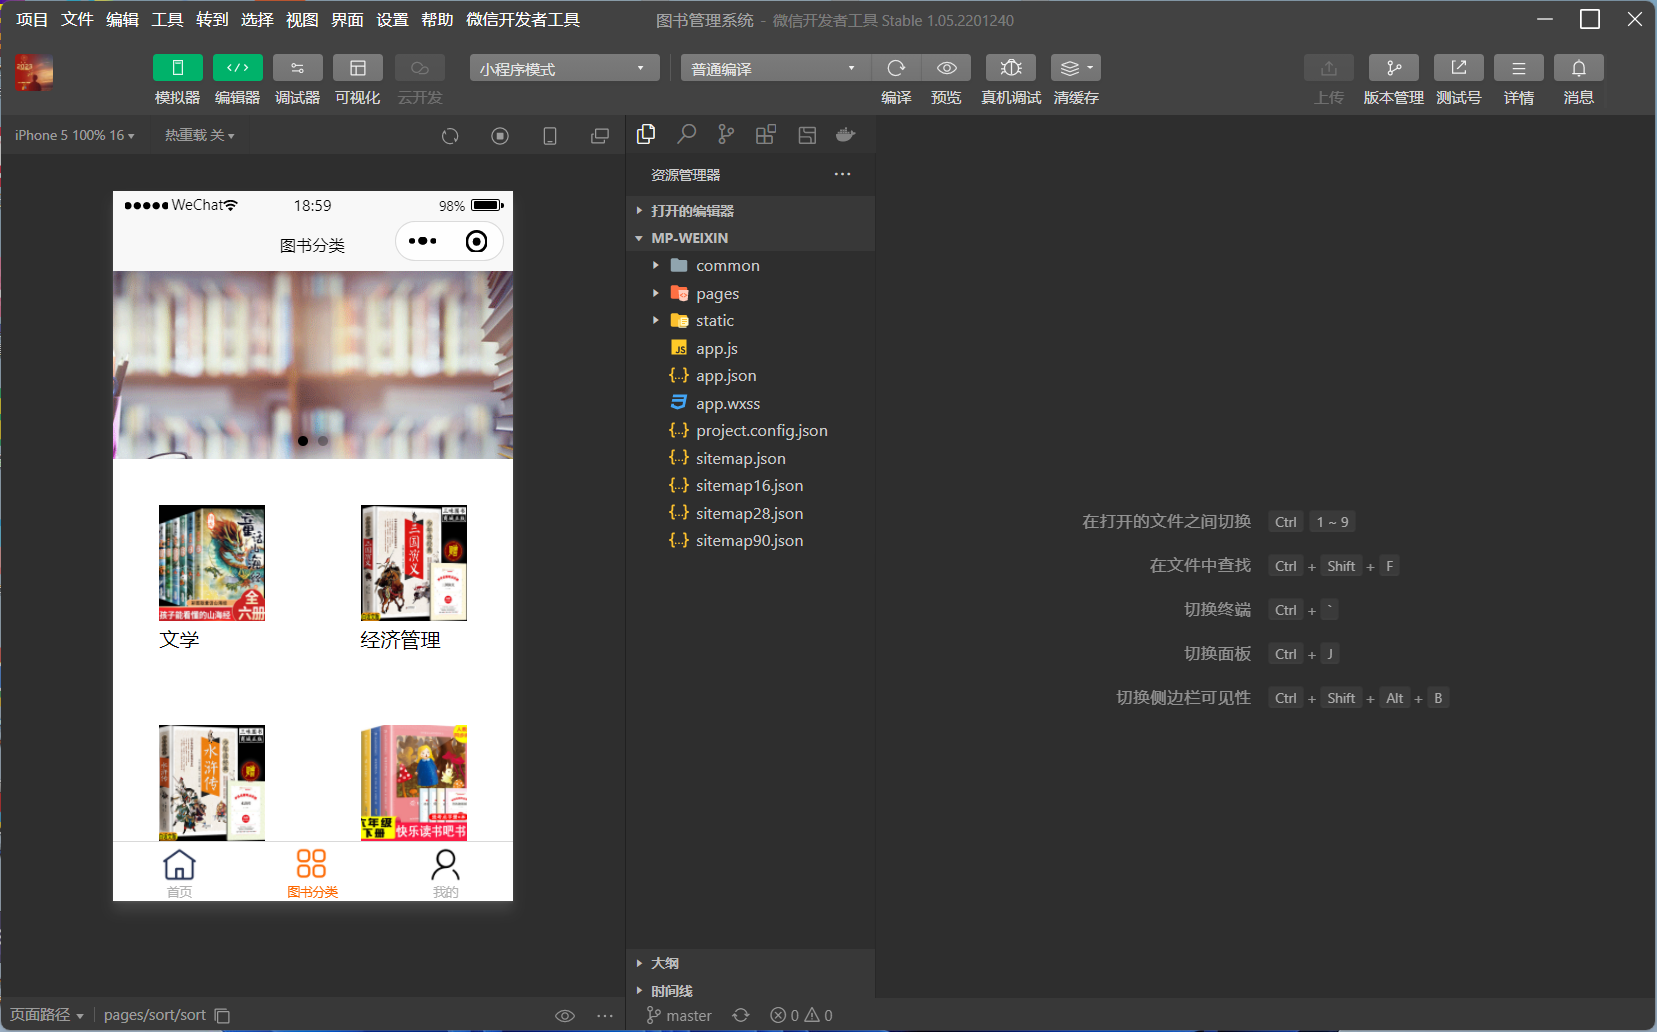Expand the static folder

coord(751,320)
